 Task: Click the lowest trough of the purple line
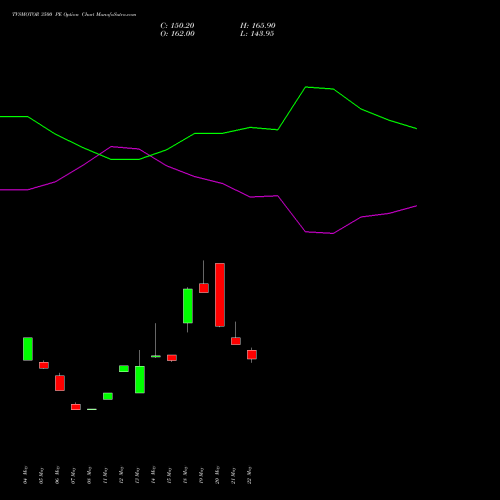tap(333, 233)
